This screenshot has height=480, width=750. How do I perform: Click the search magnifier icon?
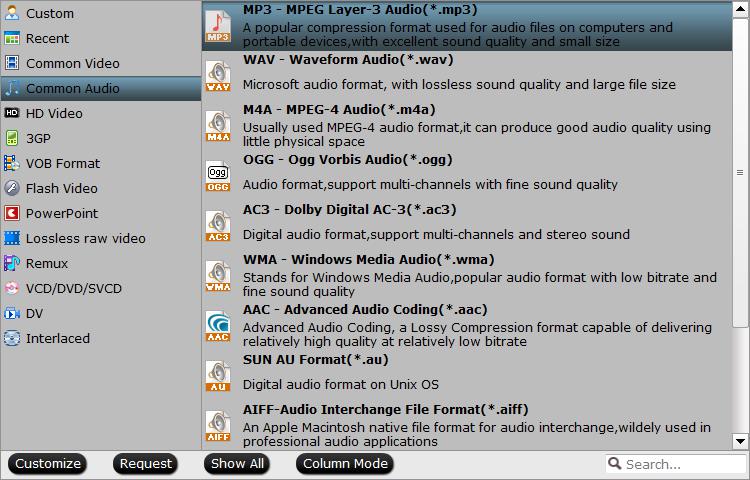coord(615,463)
